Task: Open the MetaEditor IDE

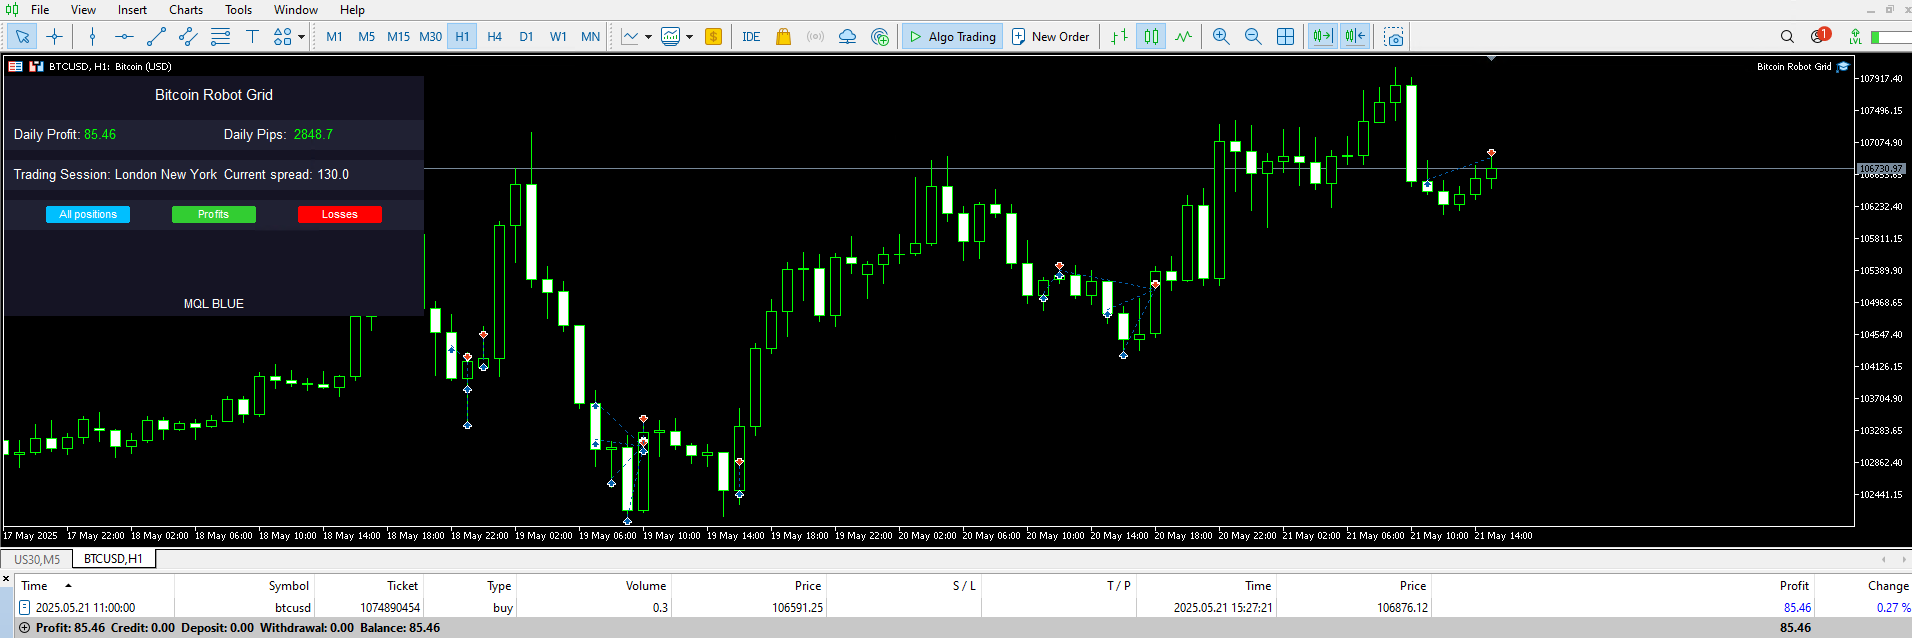Action: tap(751, 37)
